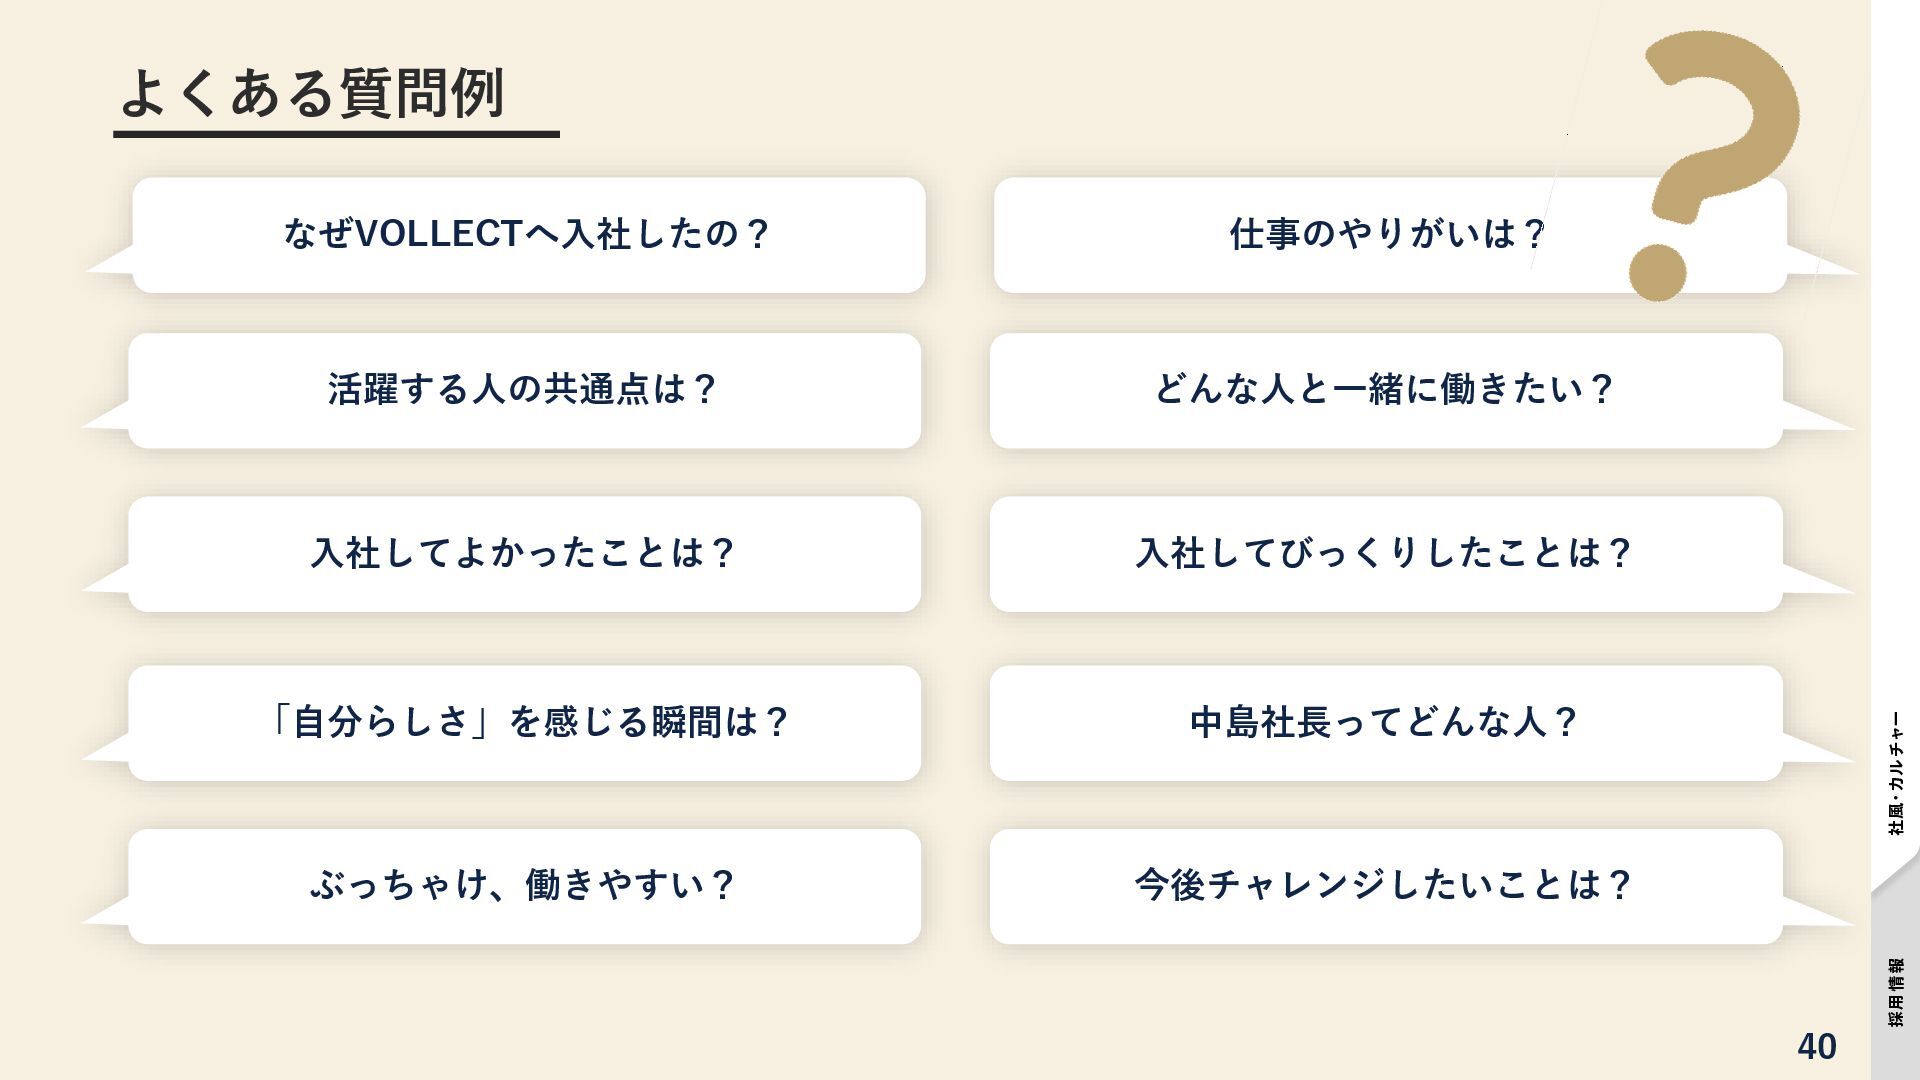The width and height of the screenshot is (1920, 1080).
Task: Open 入社してびっくりしたことは? question
Action: [x=1385, y=554]
